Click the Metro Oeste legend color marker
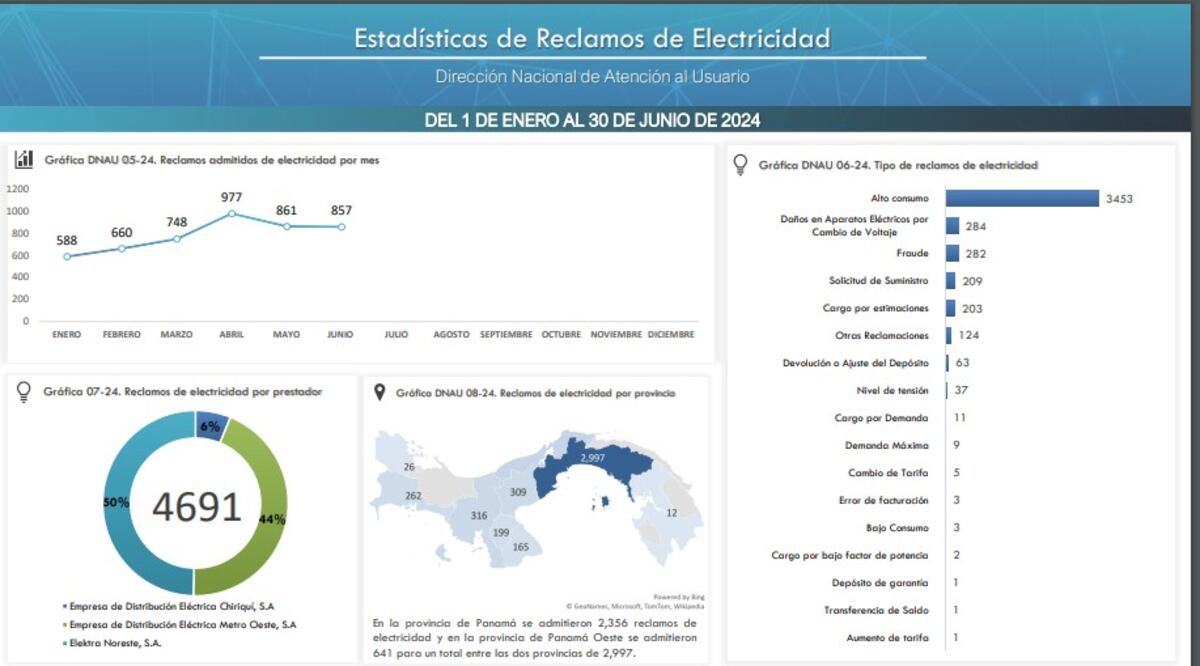Viewport: 1200px width, 666px height. pos(64,625)
